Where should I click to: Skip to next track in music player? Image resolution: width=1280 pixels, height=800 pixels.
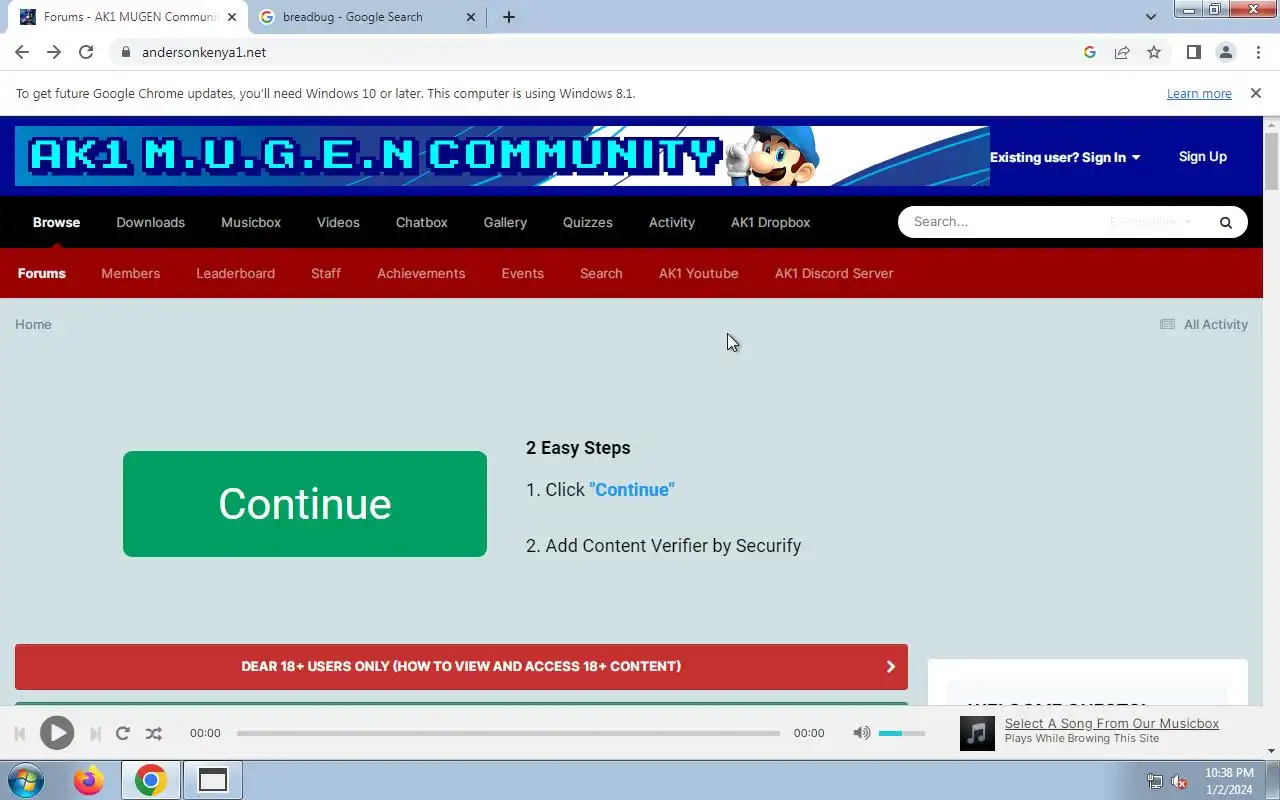pyautogui.click(x=95, y=733)
